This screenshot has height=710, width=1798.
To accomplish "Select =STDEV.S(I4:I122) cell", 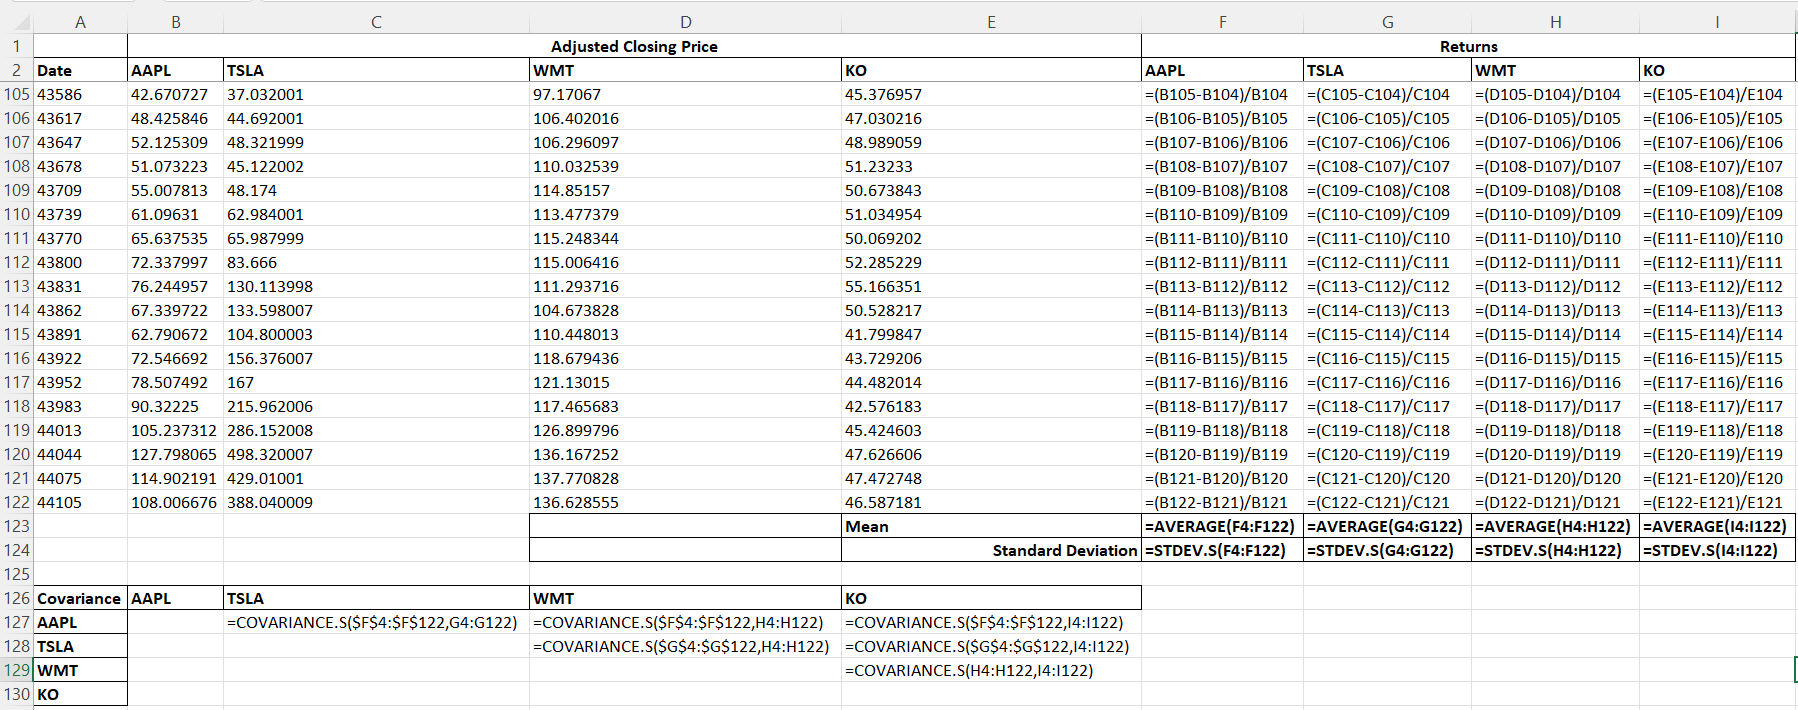I will (x=1717, y=550).
